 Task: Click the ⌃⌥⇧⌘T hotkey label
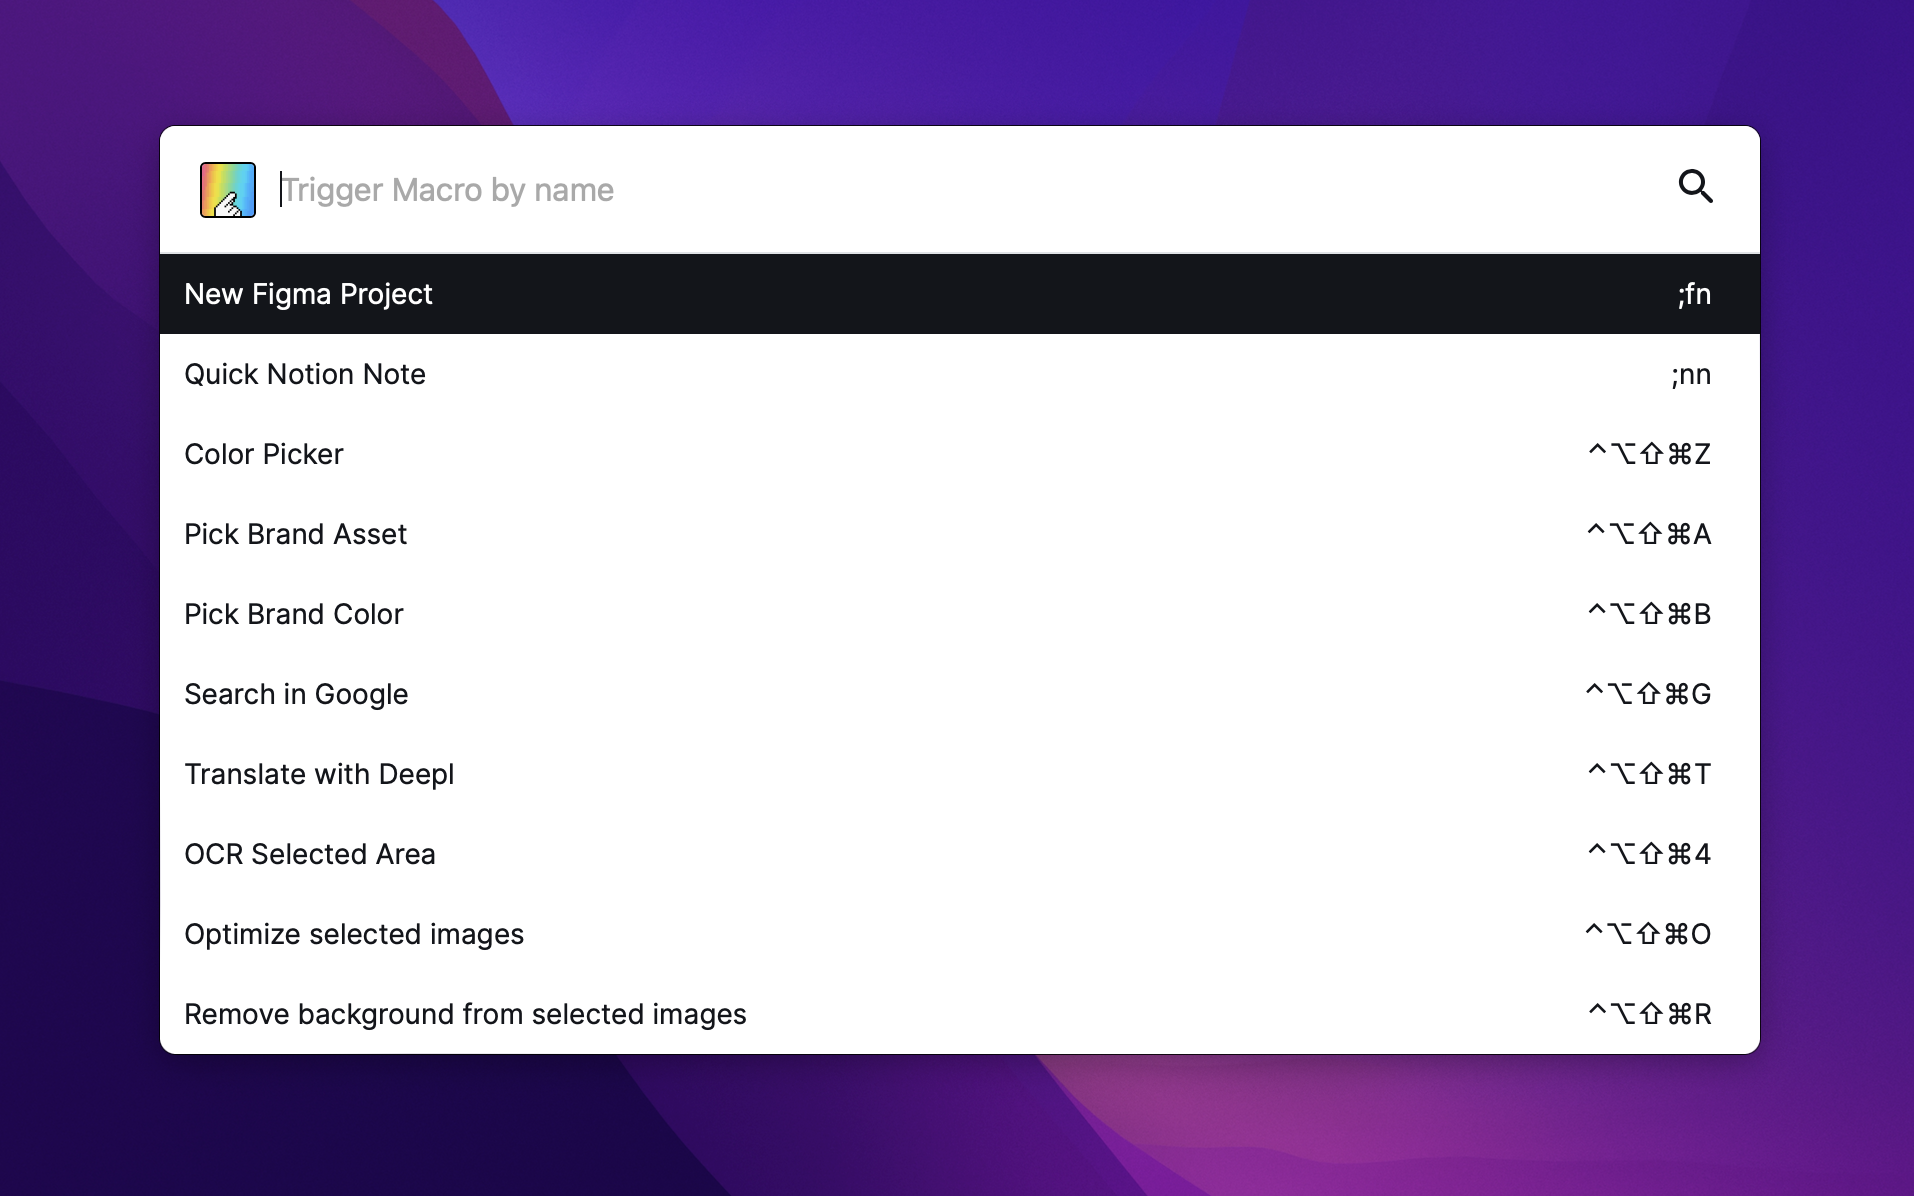1649,774
